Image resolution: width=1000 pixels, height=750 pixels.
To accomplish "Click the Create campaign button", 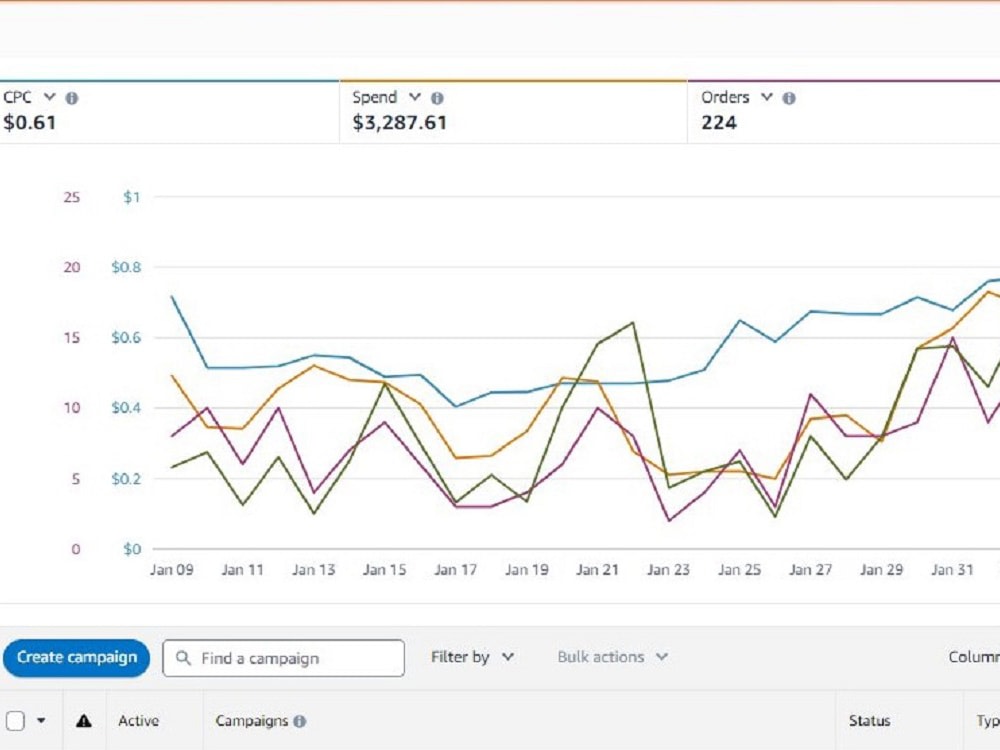I will point(77,658).
